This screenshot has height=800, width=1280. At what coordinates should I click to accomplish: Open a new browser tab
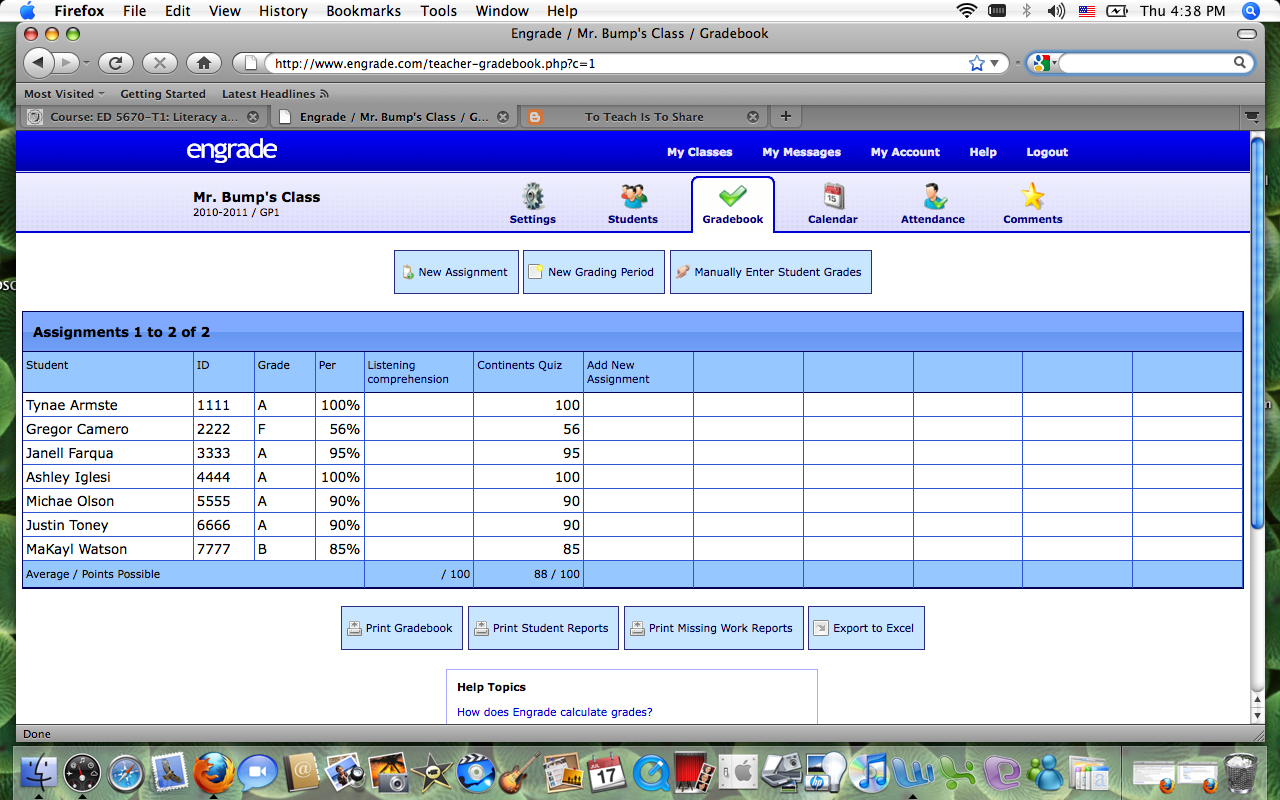786,116
